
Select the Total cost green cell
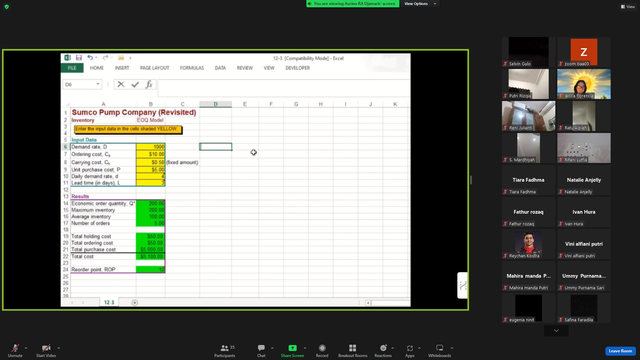tap(151, 256)
